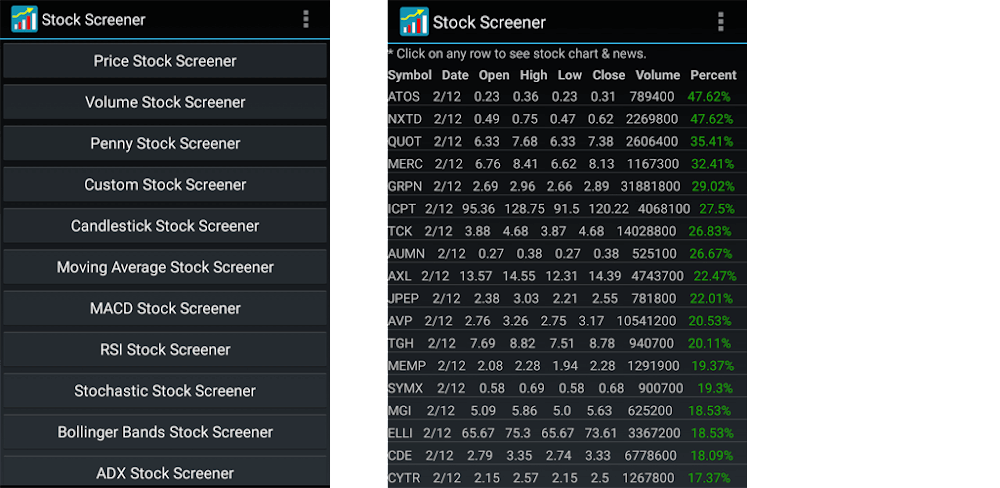Click the Low column header

coord(570,75)
